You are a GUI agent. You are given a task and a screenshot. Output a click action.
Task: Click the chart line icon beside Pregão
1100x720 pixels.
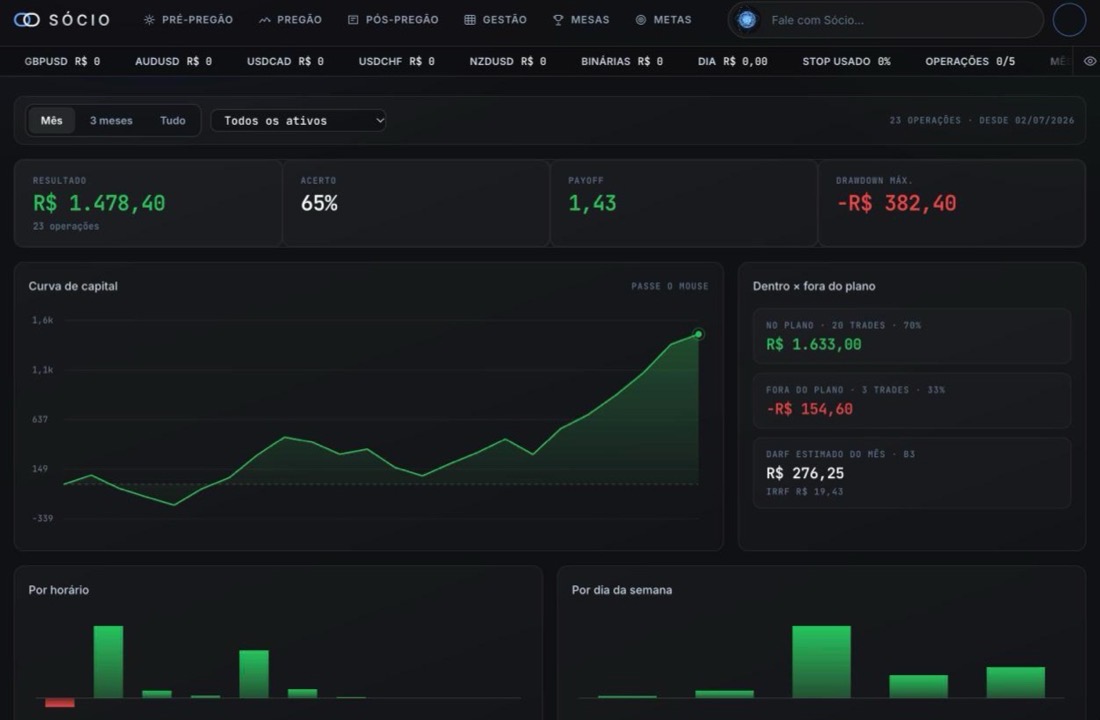click(x=264, y=20)
